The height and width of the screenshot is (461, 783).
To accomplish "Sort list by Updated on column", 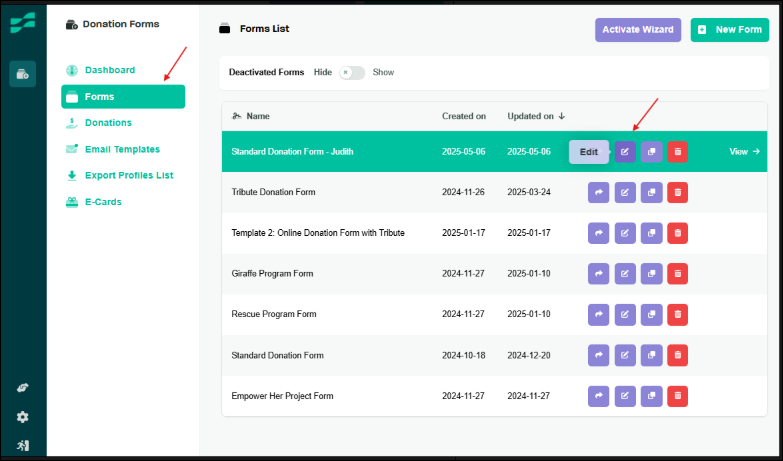I will [535, 116].
